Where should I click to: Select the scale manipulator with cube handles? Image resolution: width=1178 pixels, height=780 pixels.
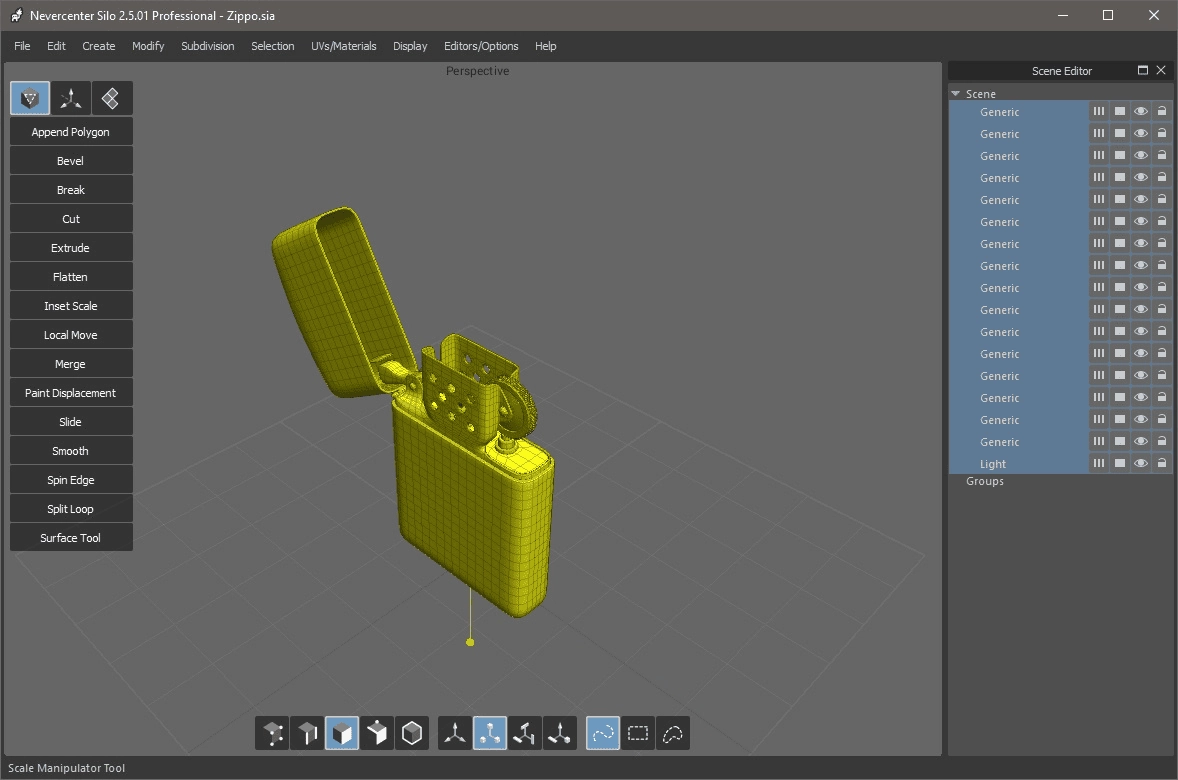(x=490, y=733)
